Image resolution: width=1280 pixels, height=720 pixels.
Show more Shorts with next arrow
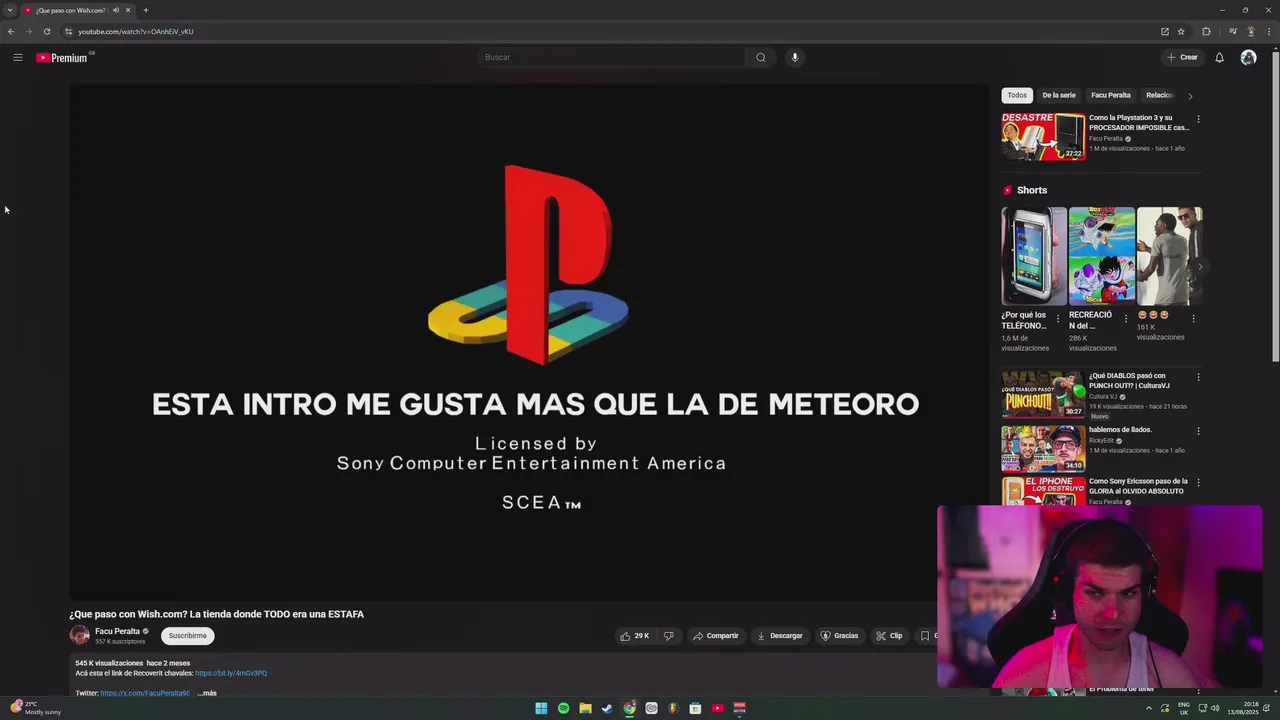point(1199,266)
